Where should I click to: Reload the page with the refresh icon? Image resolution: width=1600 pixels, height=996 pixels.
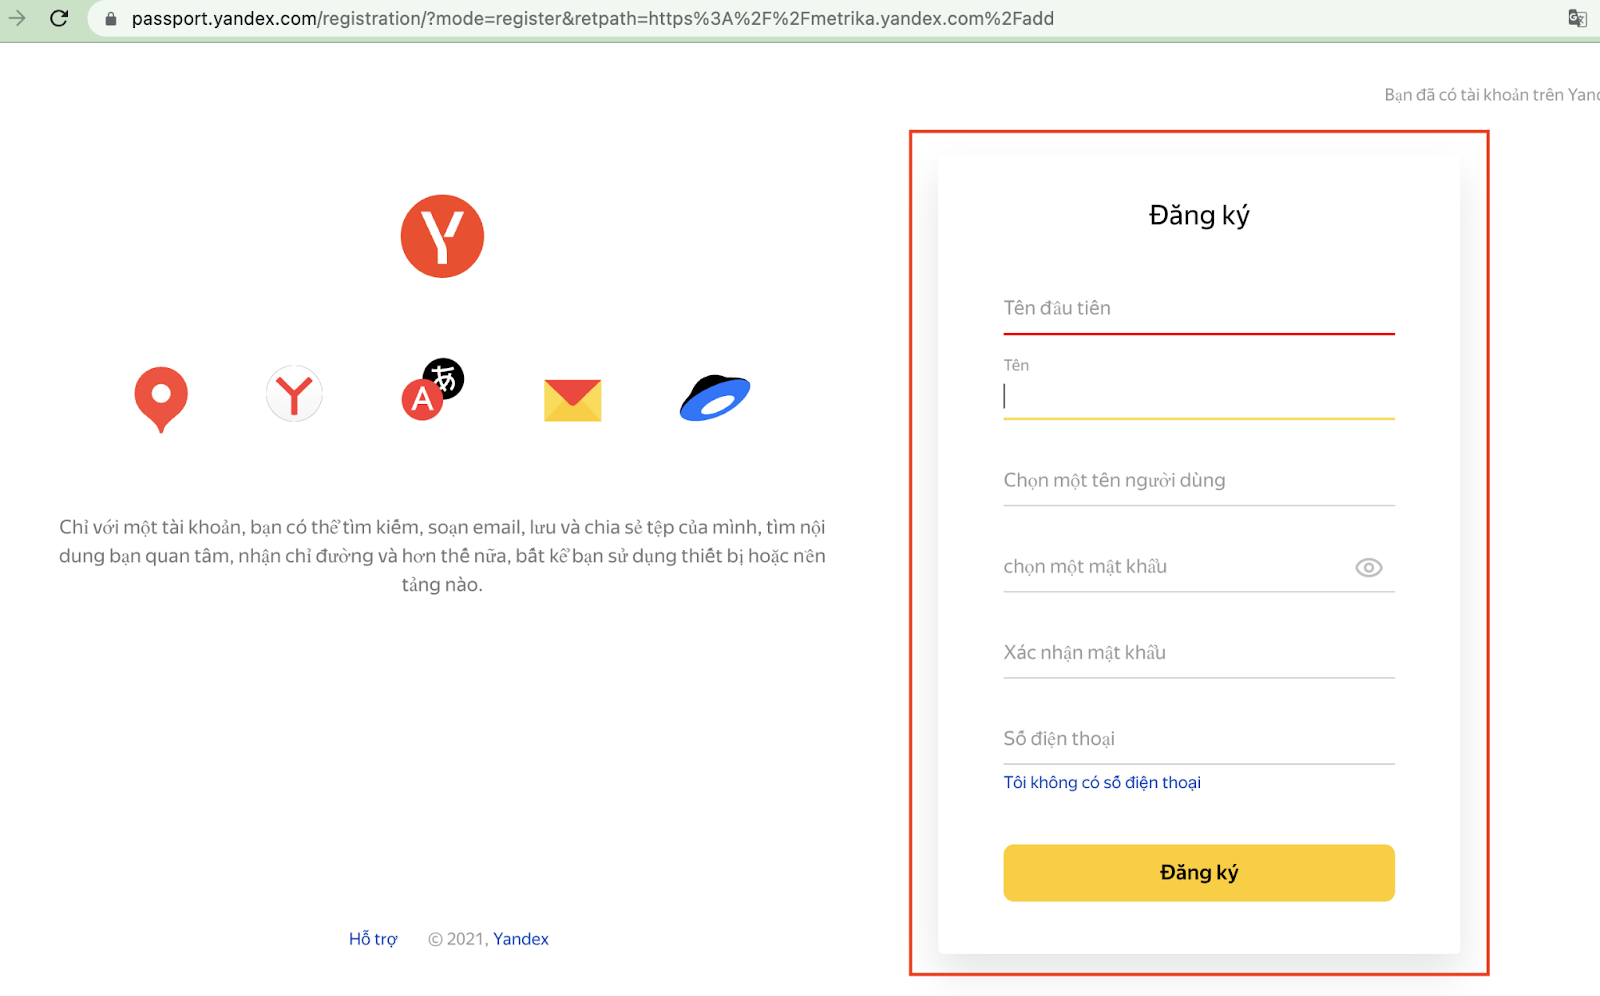tap(59, 18)
